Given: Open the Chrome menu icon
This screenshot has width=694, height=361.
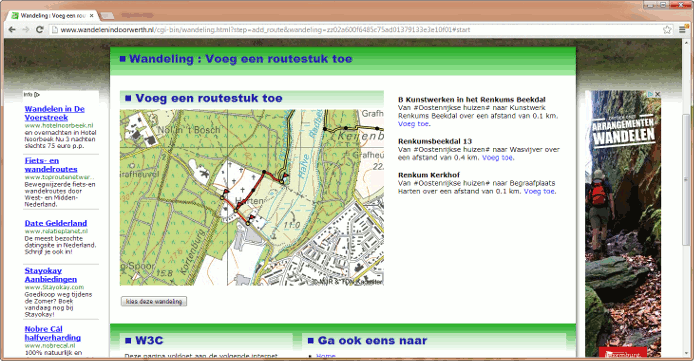Looking at the screenshot, I should pyautogui.click(x=683, y=30).
